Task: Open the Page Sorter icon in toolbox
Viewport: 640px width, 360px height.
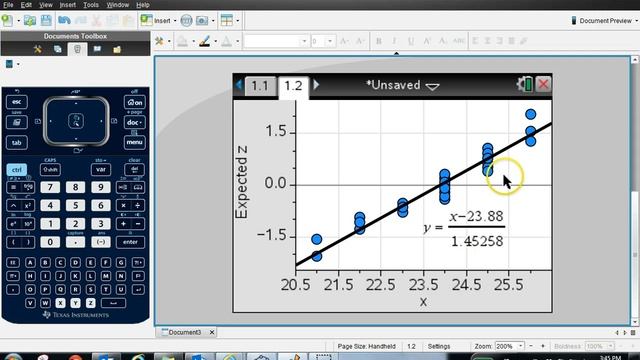Action: click(x=58, y=49)
